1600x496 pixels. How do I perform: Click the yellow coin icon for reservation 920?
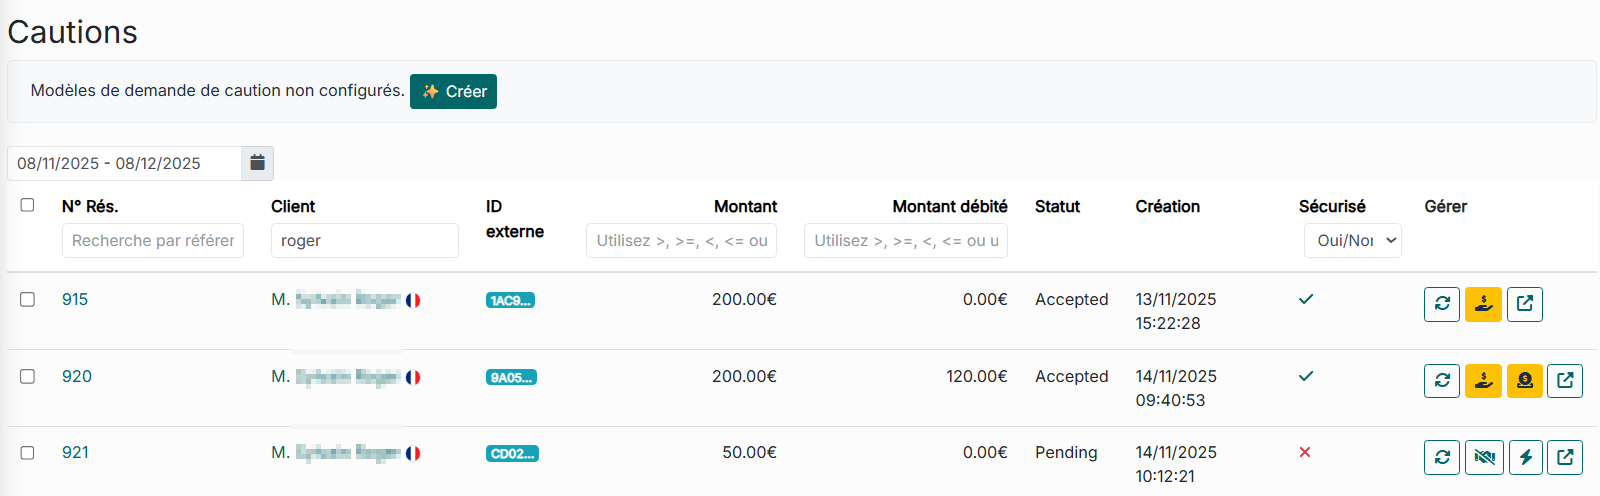(x=1524, y=381)
